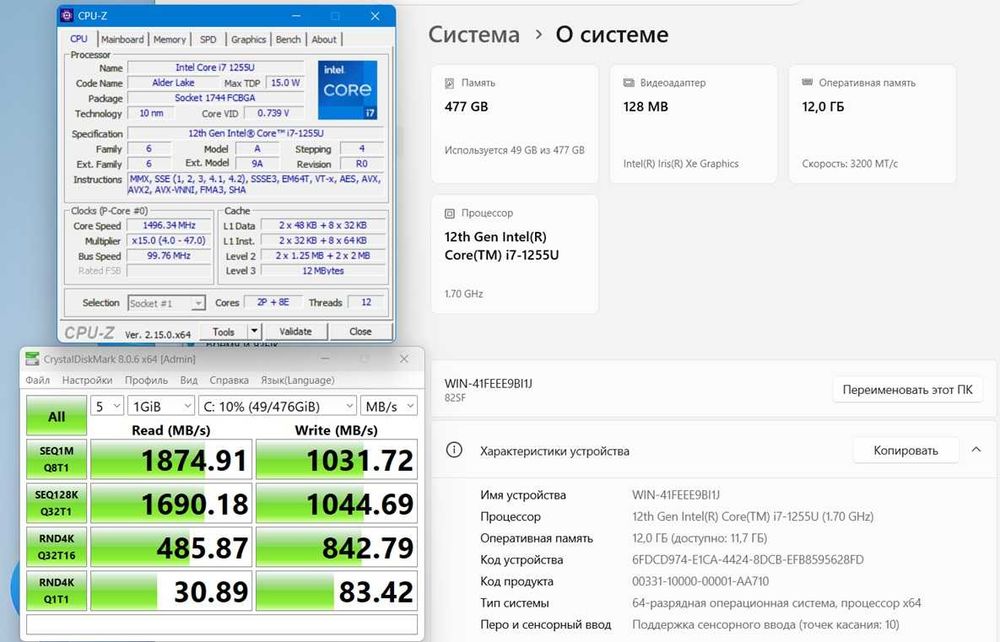Click the SEQ128K read result 1690.18

[171, 503]
